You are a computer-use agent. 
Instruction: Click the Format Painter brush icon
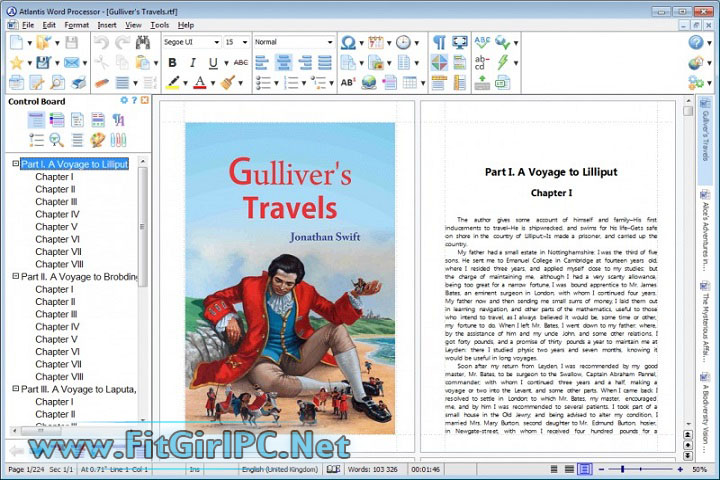click(228, 82)
